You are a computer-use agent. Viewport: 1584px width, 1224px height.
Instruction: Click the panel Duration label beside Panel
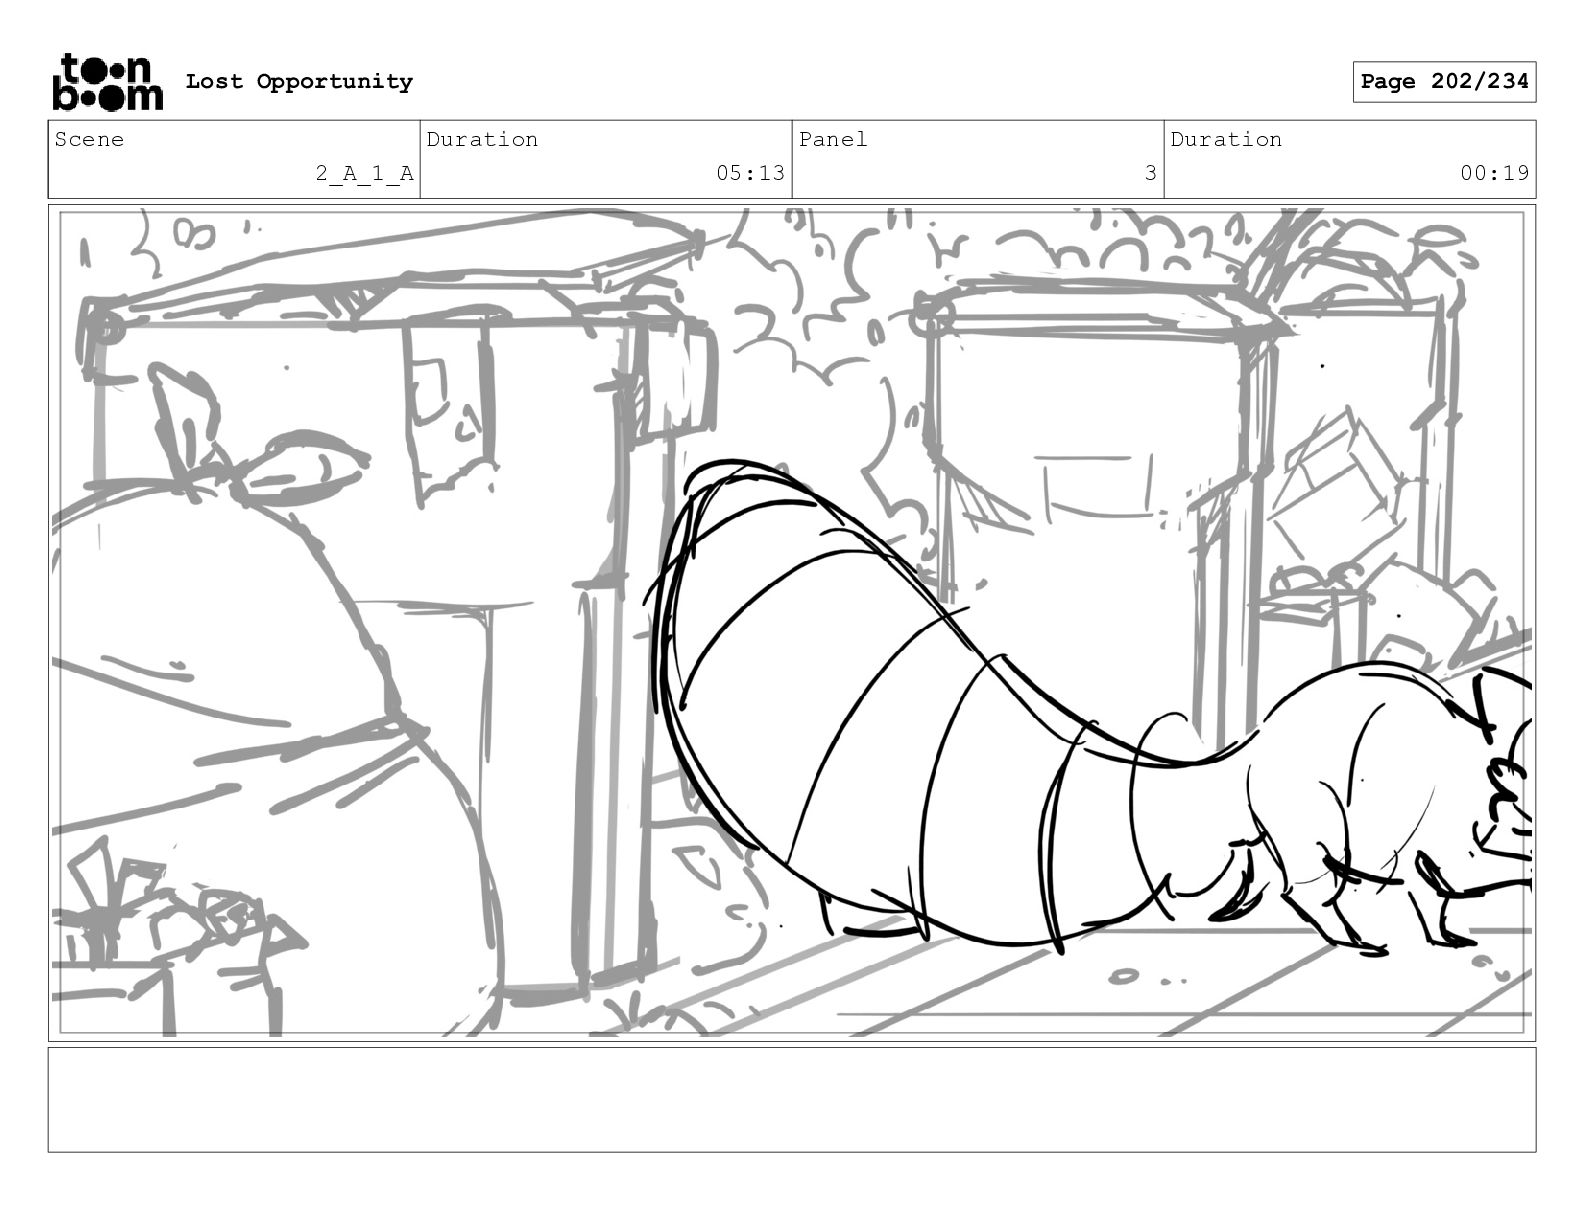click(1226, 140)
